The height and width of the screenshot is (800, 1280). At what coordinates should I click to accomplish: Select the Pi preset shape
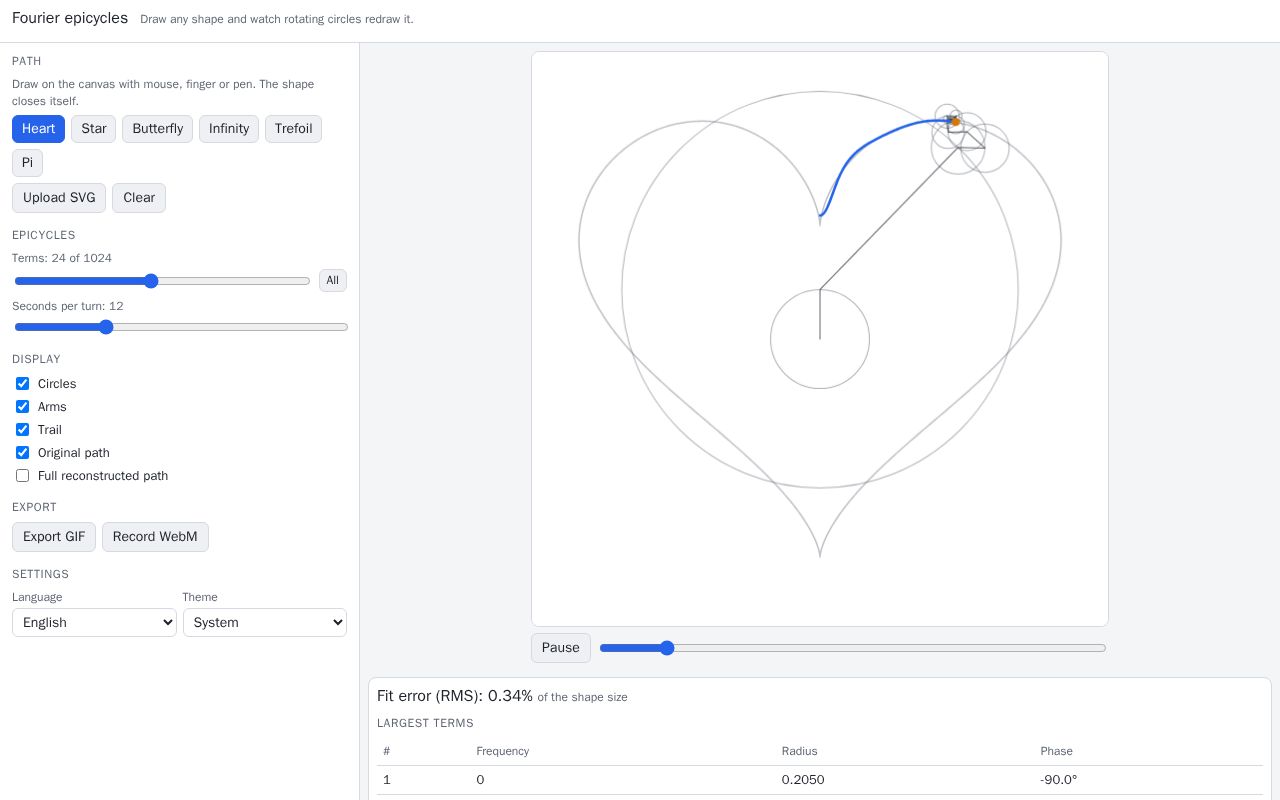pyautogui.click(x=27, y=163)
